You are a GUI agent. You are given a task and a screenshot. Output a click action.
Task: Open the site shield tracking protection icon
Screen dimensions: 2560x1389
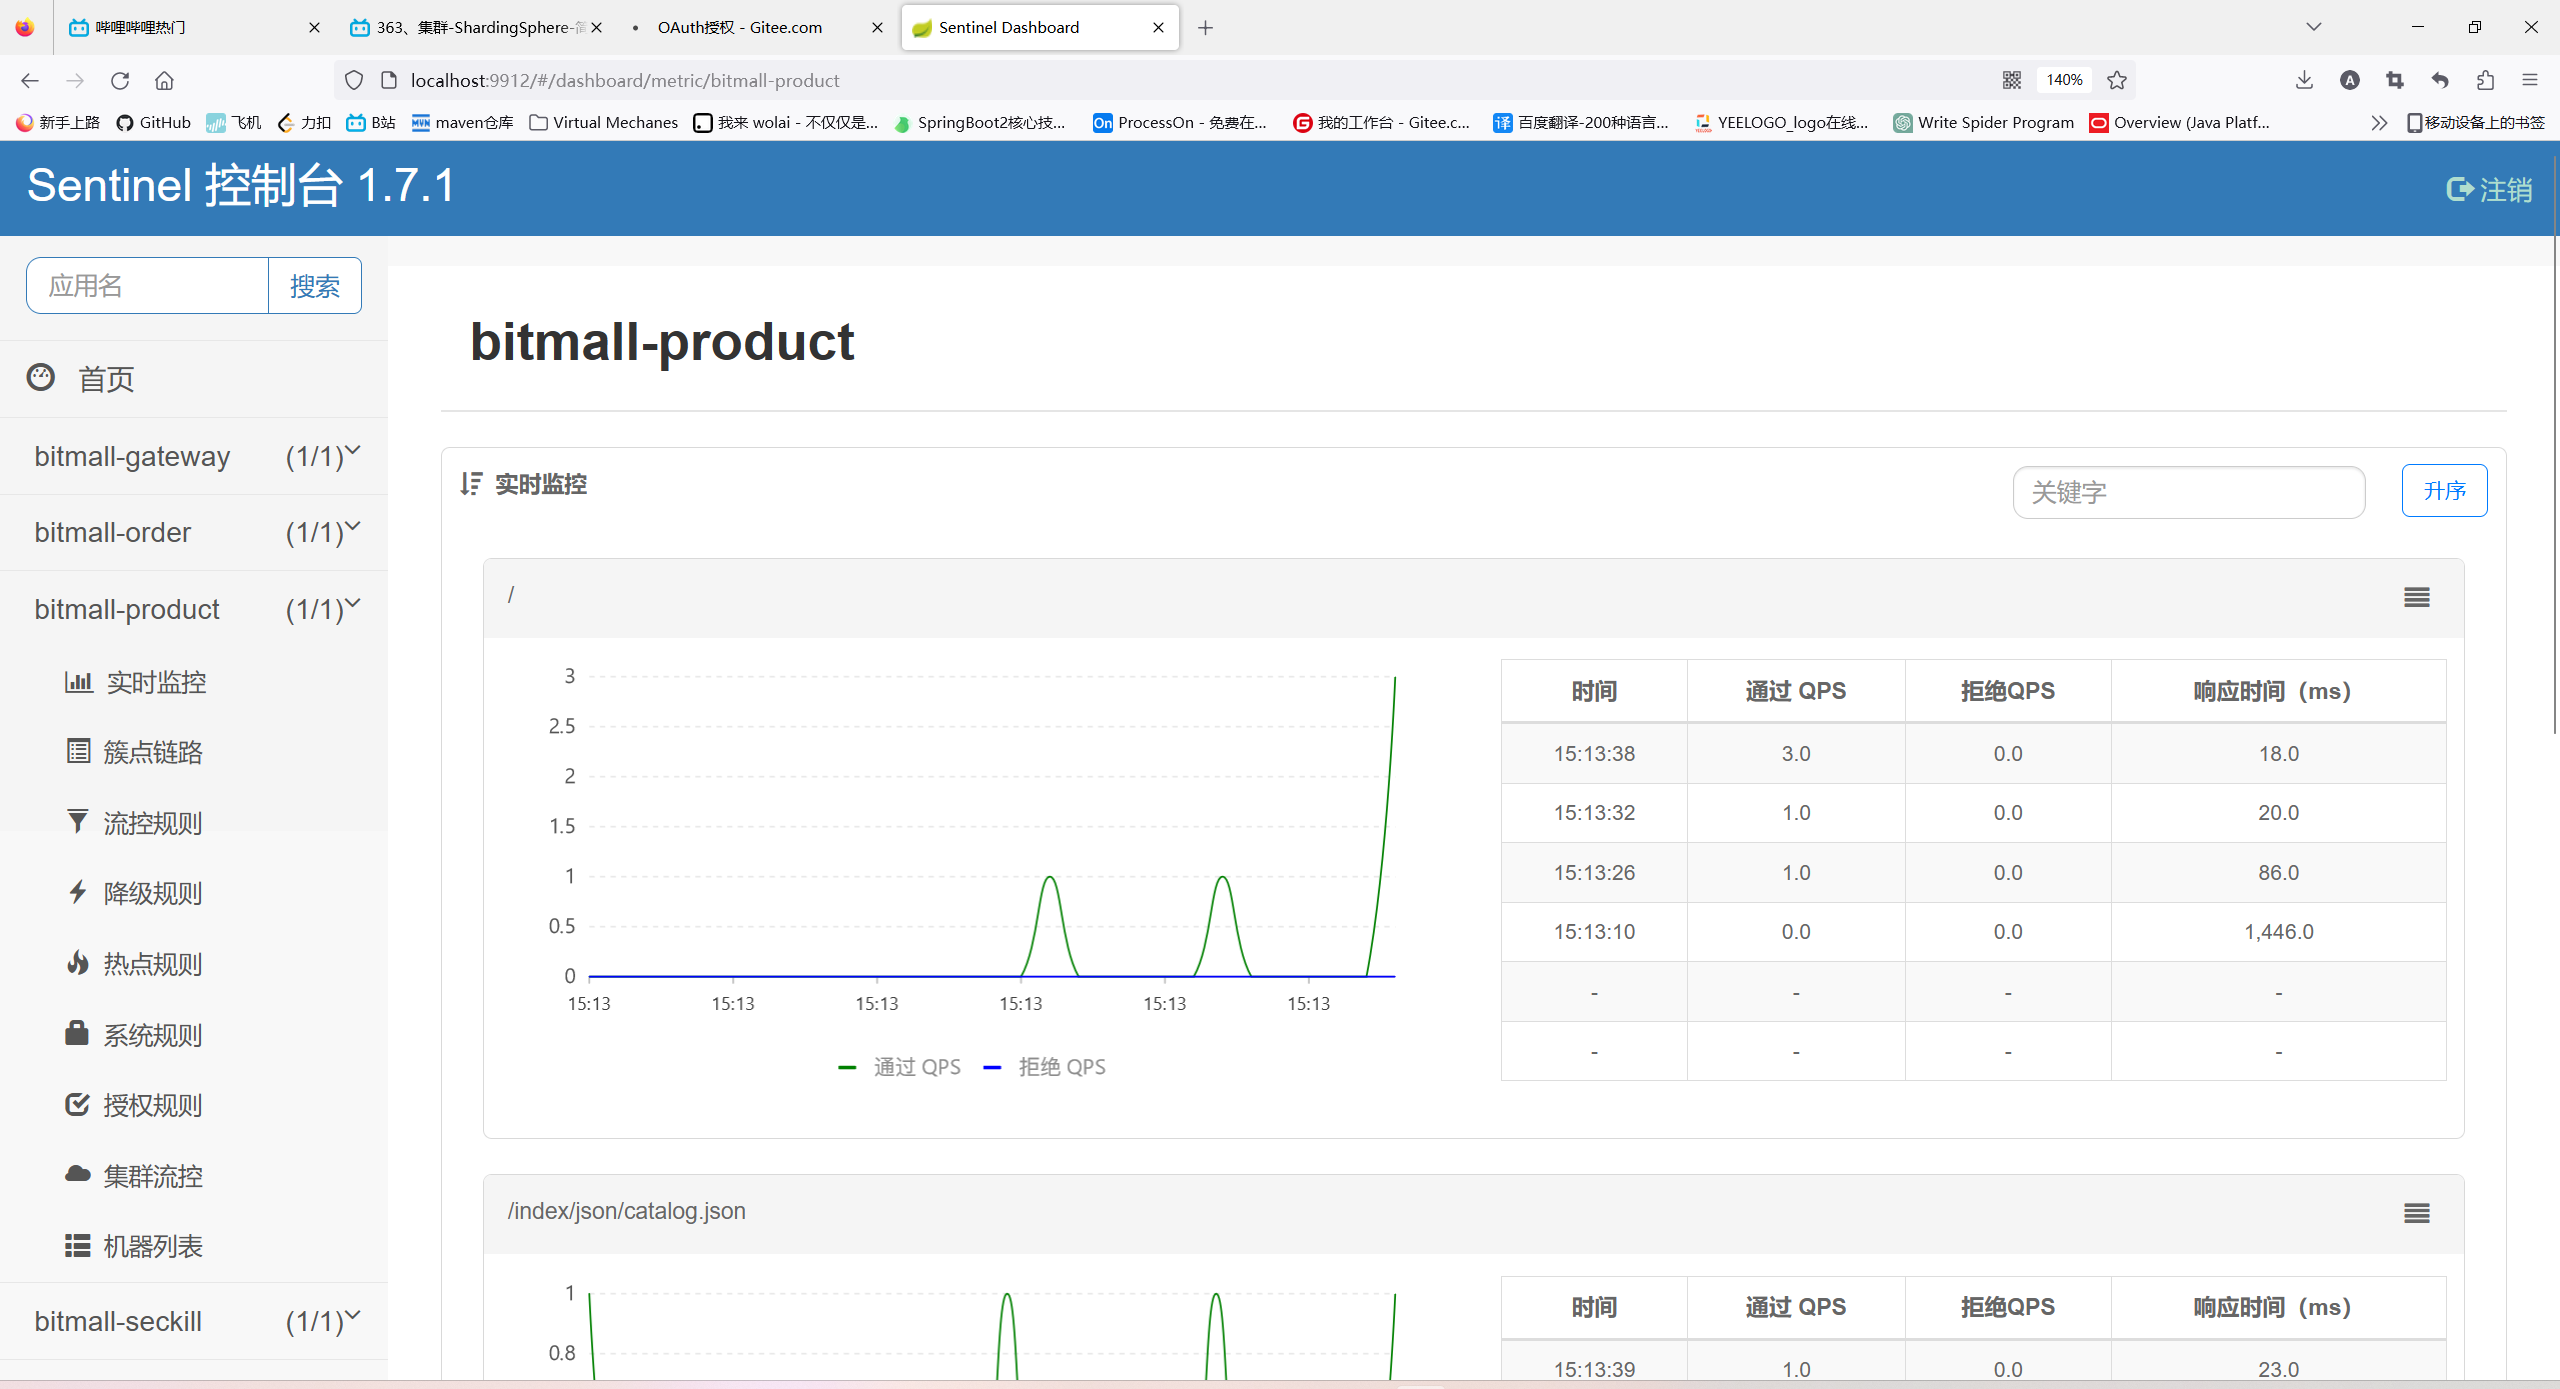click(354, 80)
